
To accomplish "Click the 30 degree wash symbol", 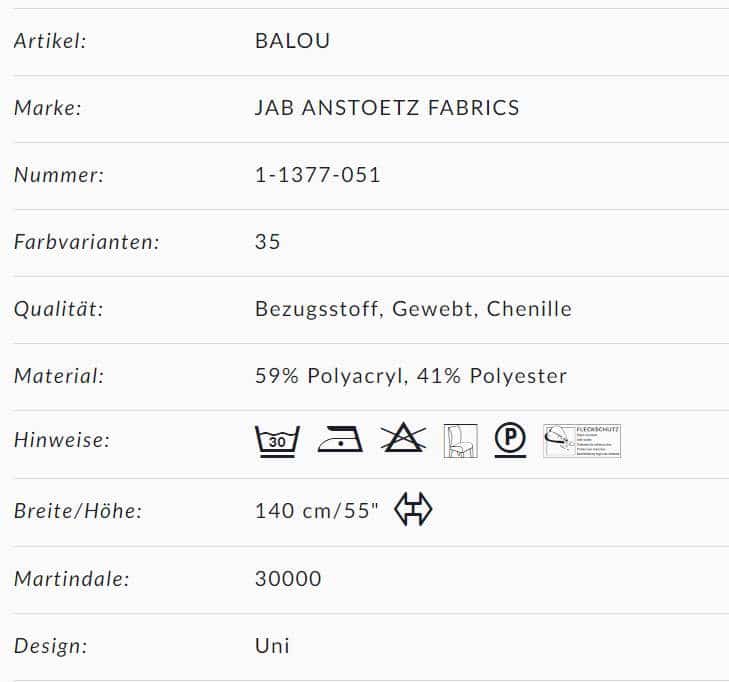I will [x=277, y=441].
